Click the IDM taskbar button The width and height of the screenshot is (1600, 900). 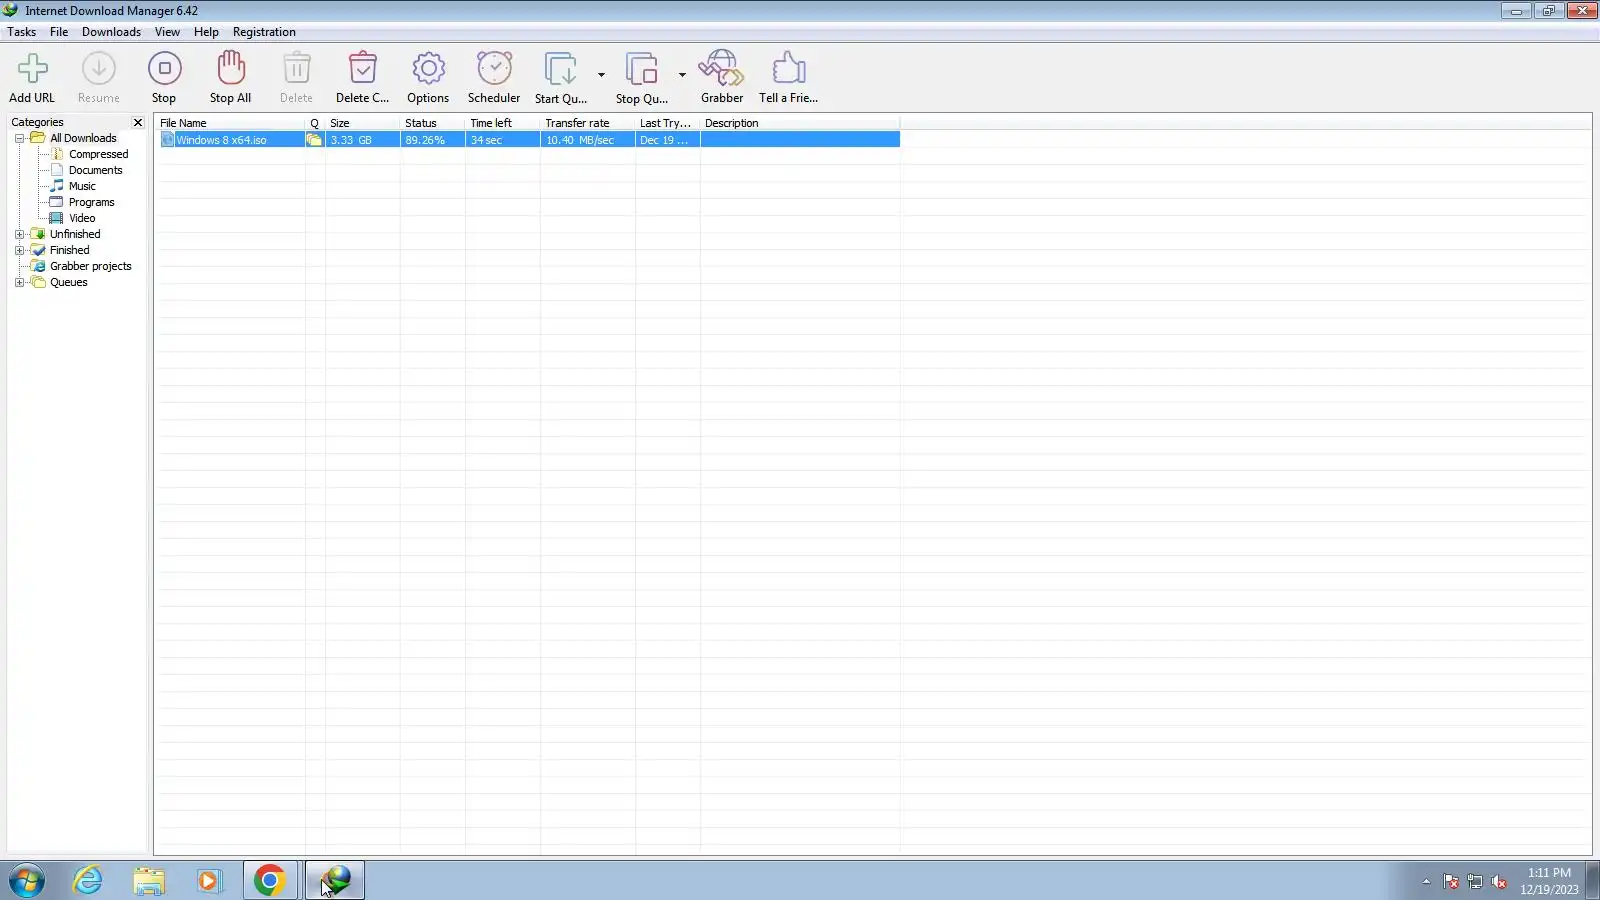tap(335, 881)
